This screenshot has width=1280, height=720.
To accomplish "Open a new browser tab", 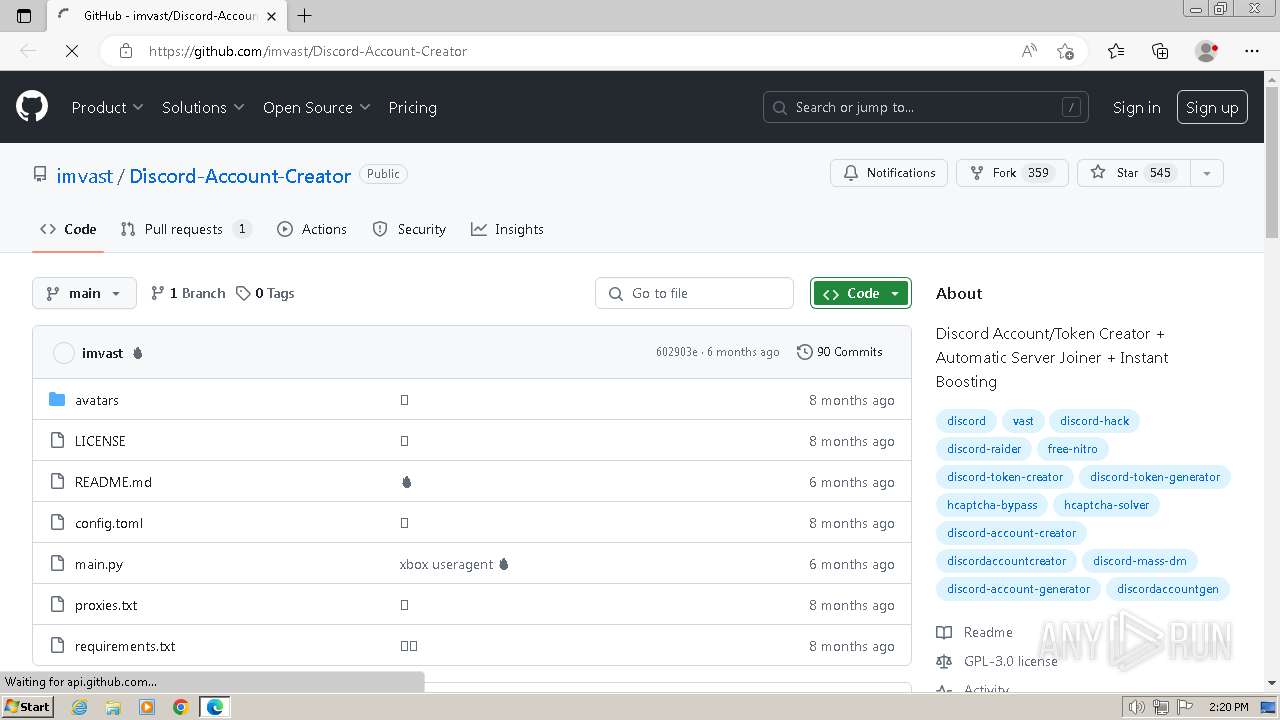I will [305, 15].
